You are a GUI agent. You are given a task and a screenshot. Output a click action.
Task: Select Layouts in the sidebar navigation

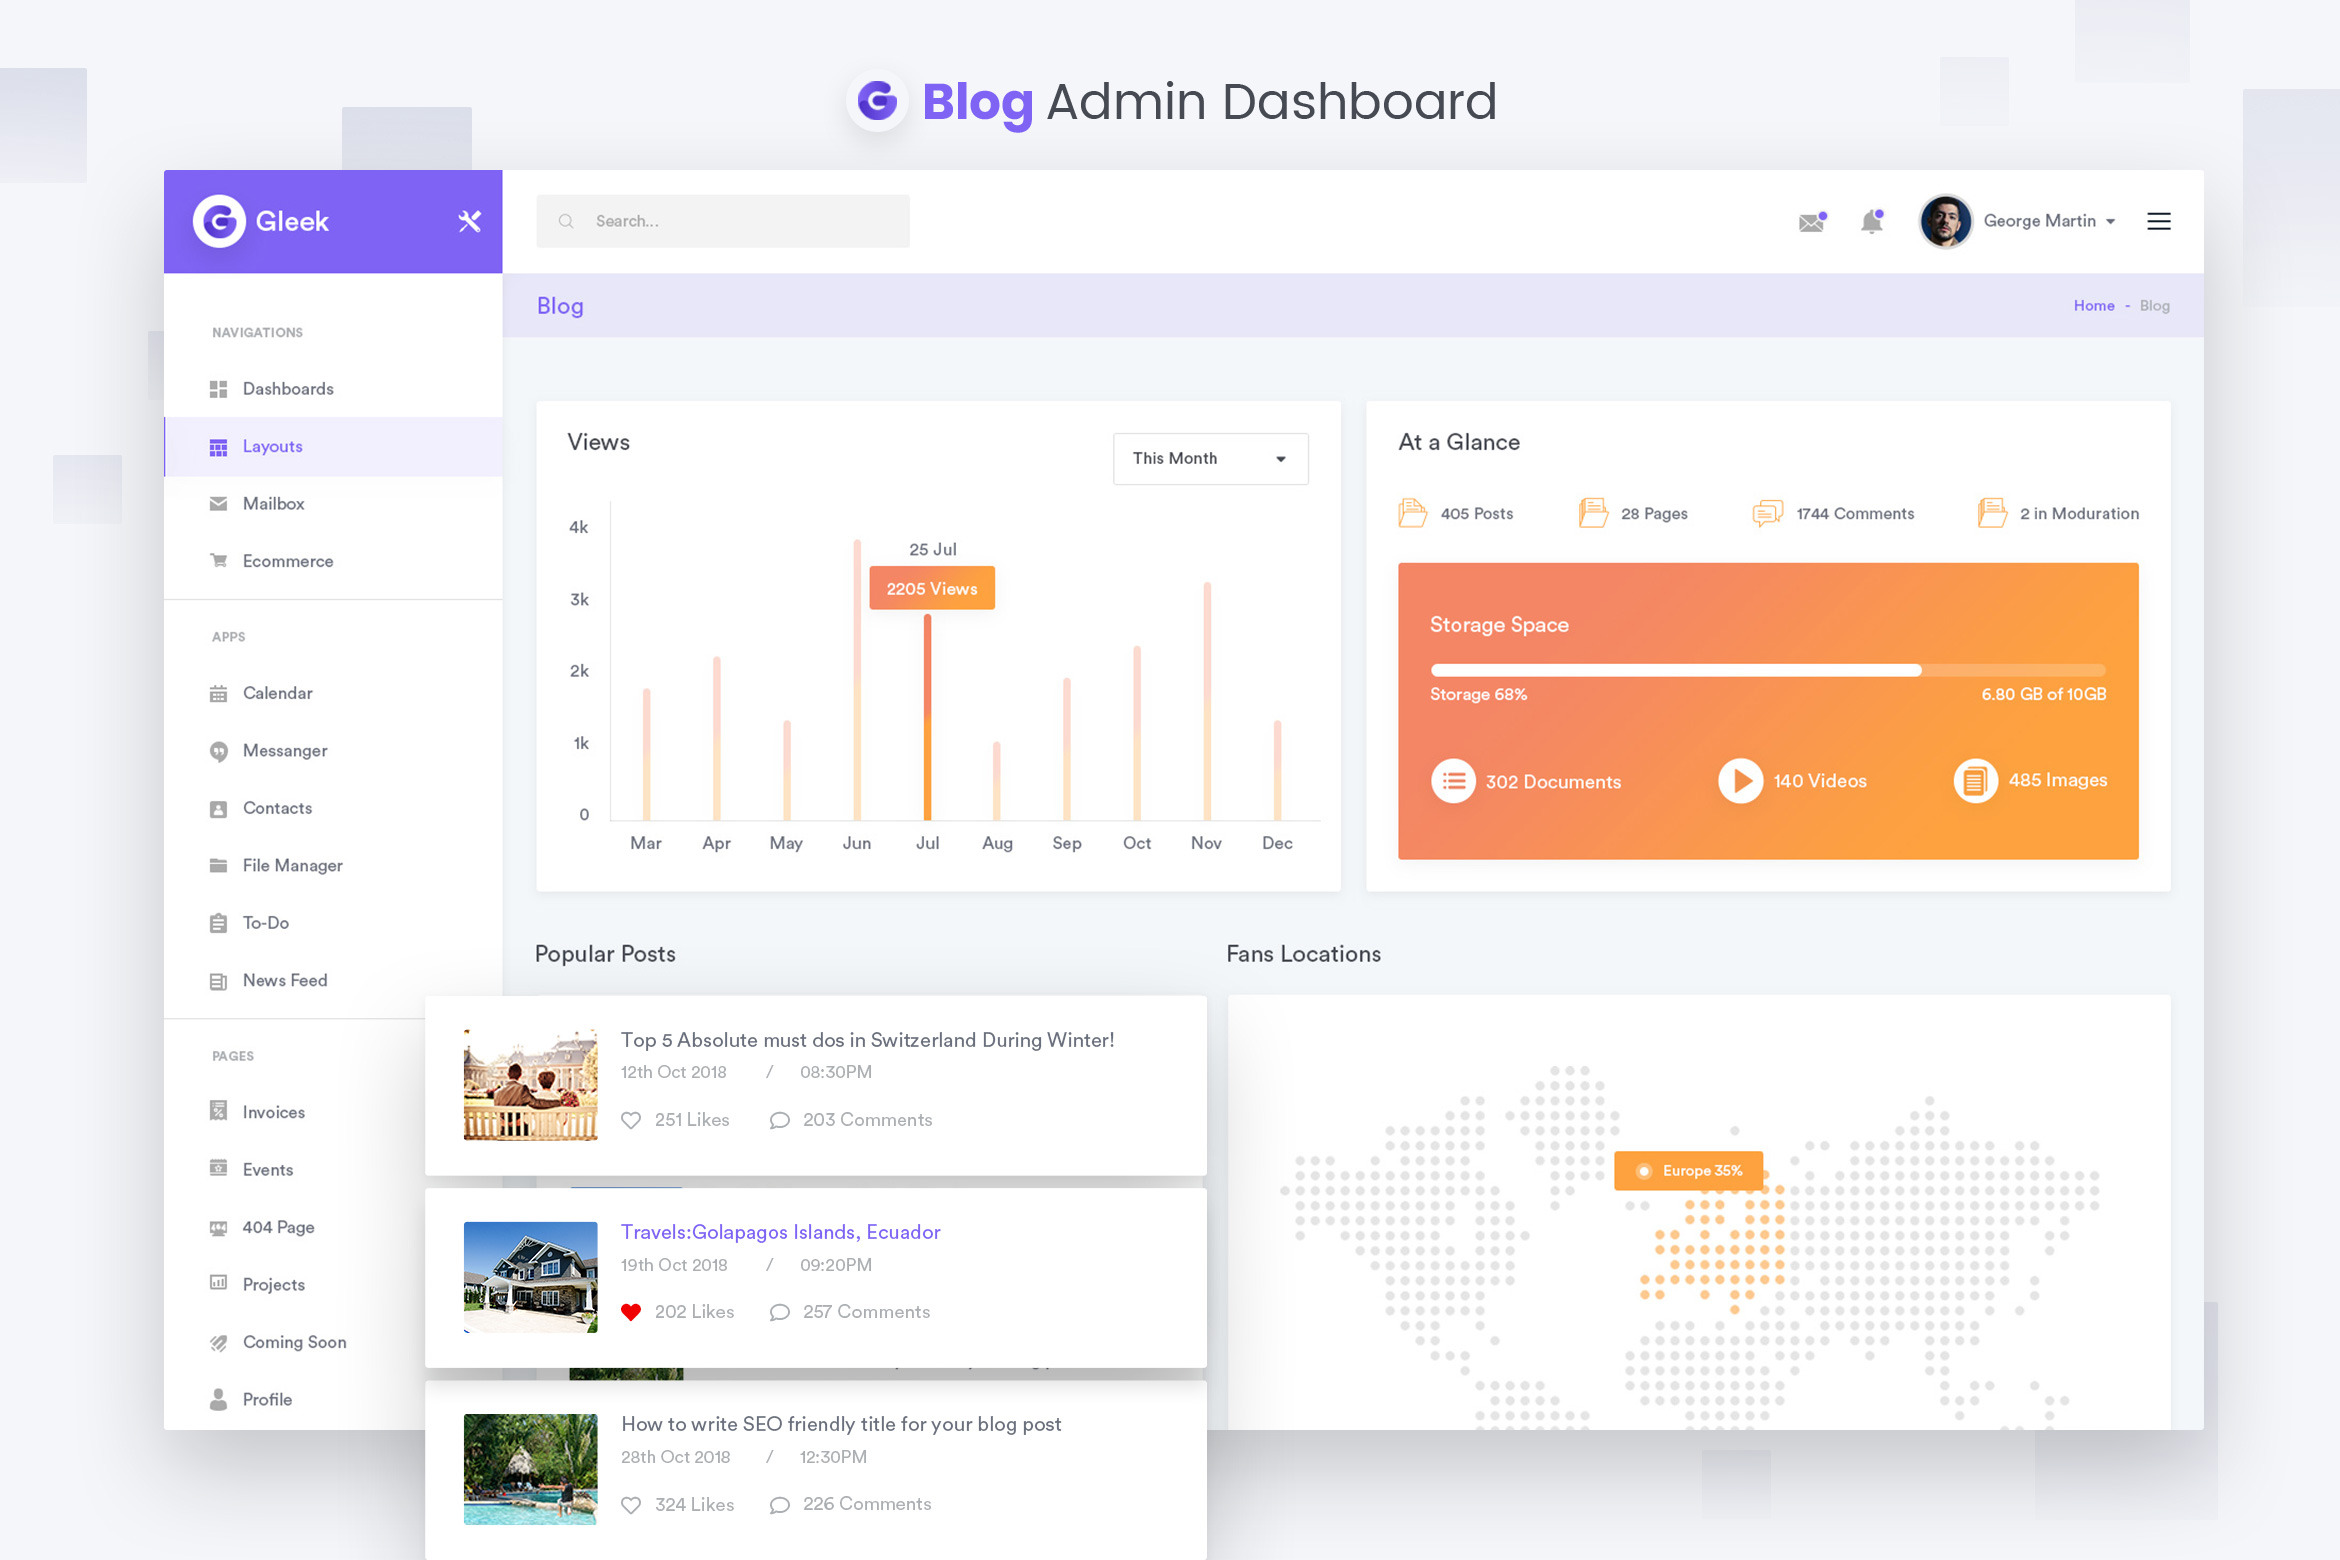pyautogui.click(x=272, y=447)
